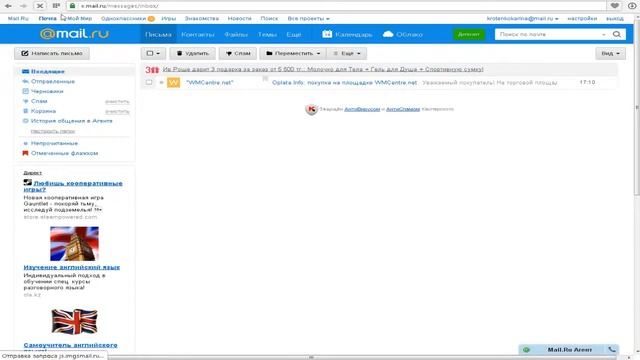Click очистить next to Корзина folder
The image size is (640, 360).
click(117, 111)
